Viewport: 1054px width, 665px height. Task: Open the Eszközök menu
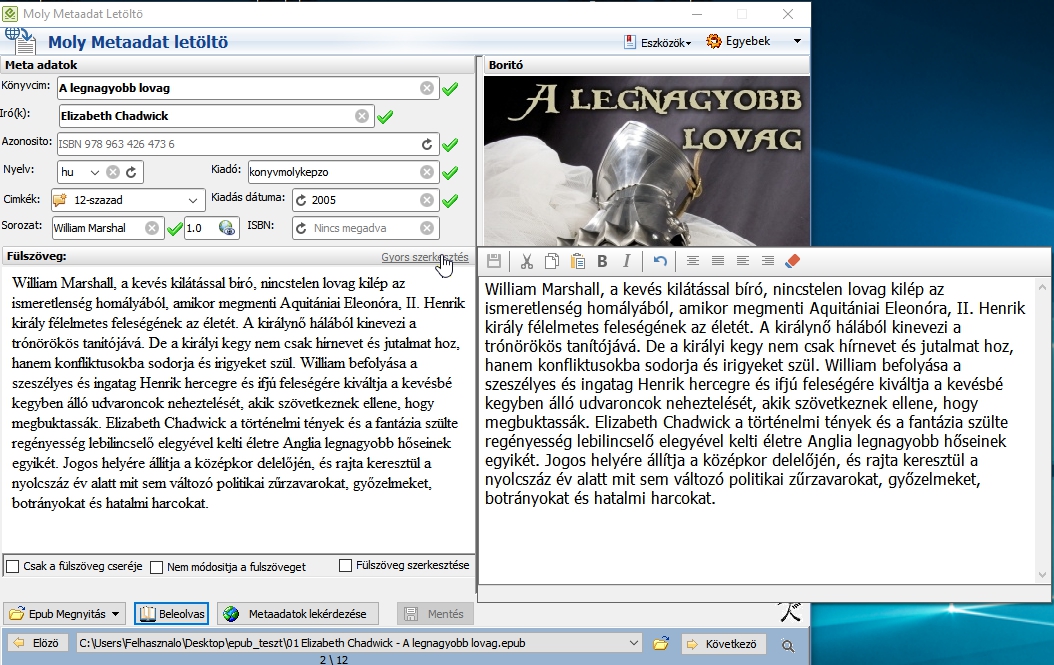point(657,42)
